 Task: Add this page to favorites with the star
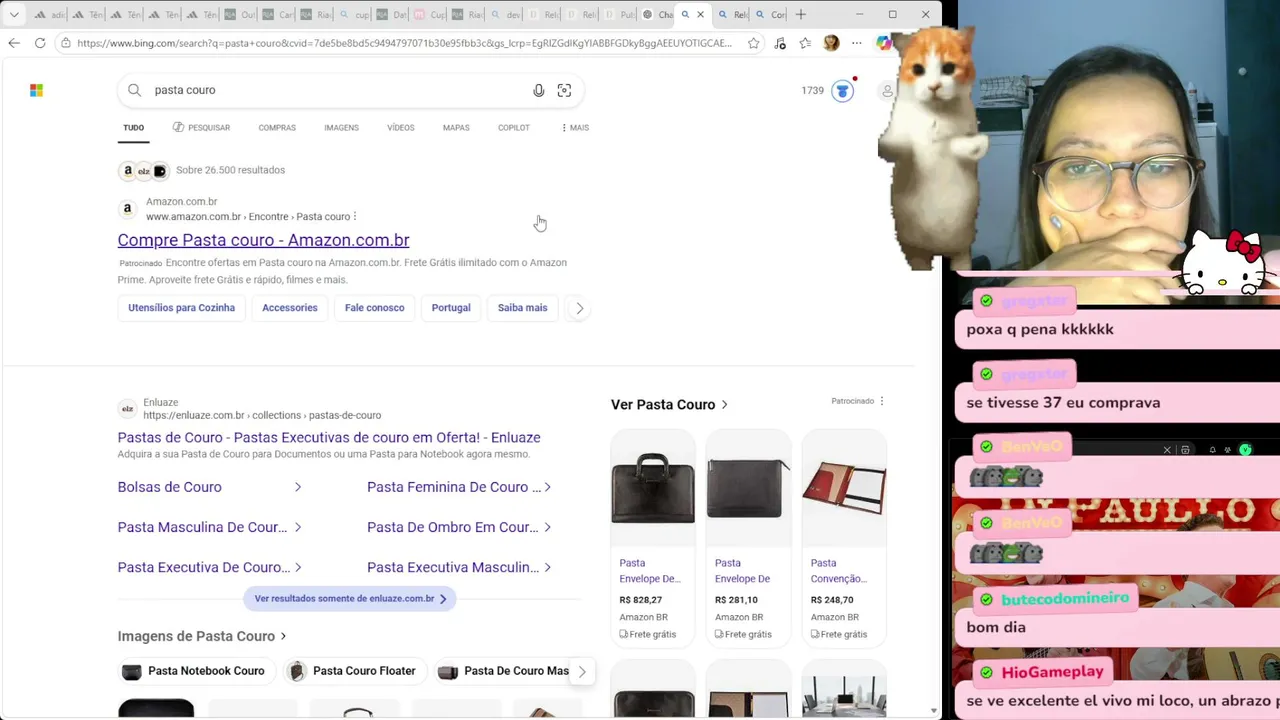753,43
